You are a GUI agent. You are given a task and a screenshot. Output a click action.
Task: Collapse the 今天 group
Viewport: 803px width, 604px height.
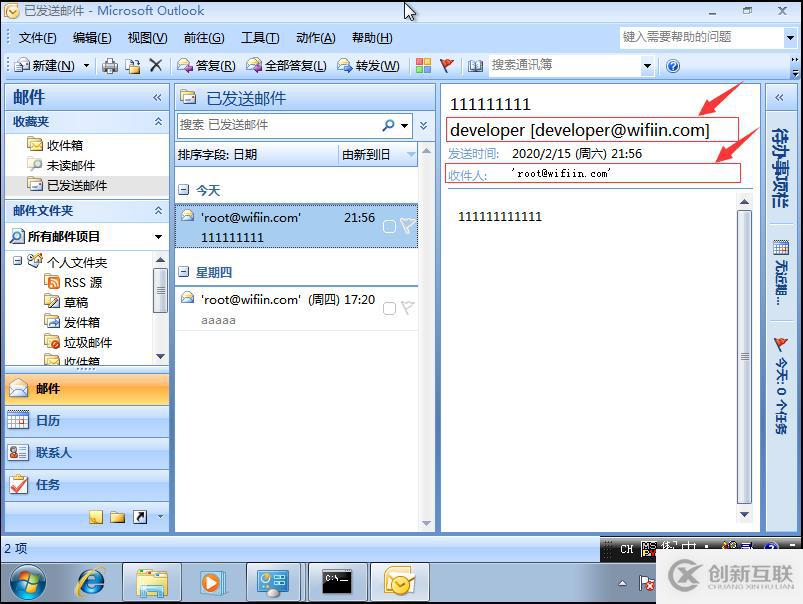click(183, 190)
